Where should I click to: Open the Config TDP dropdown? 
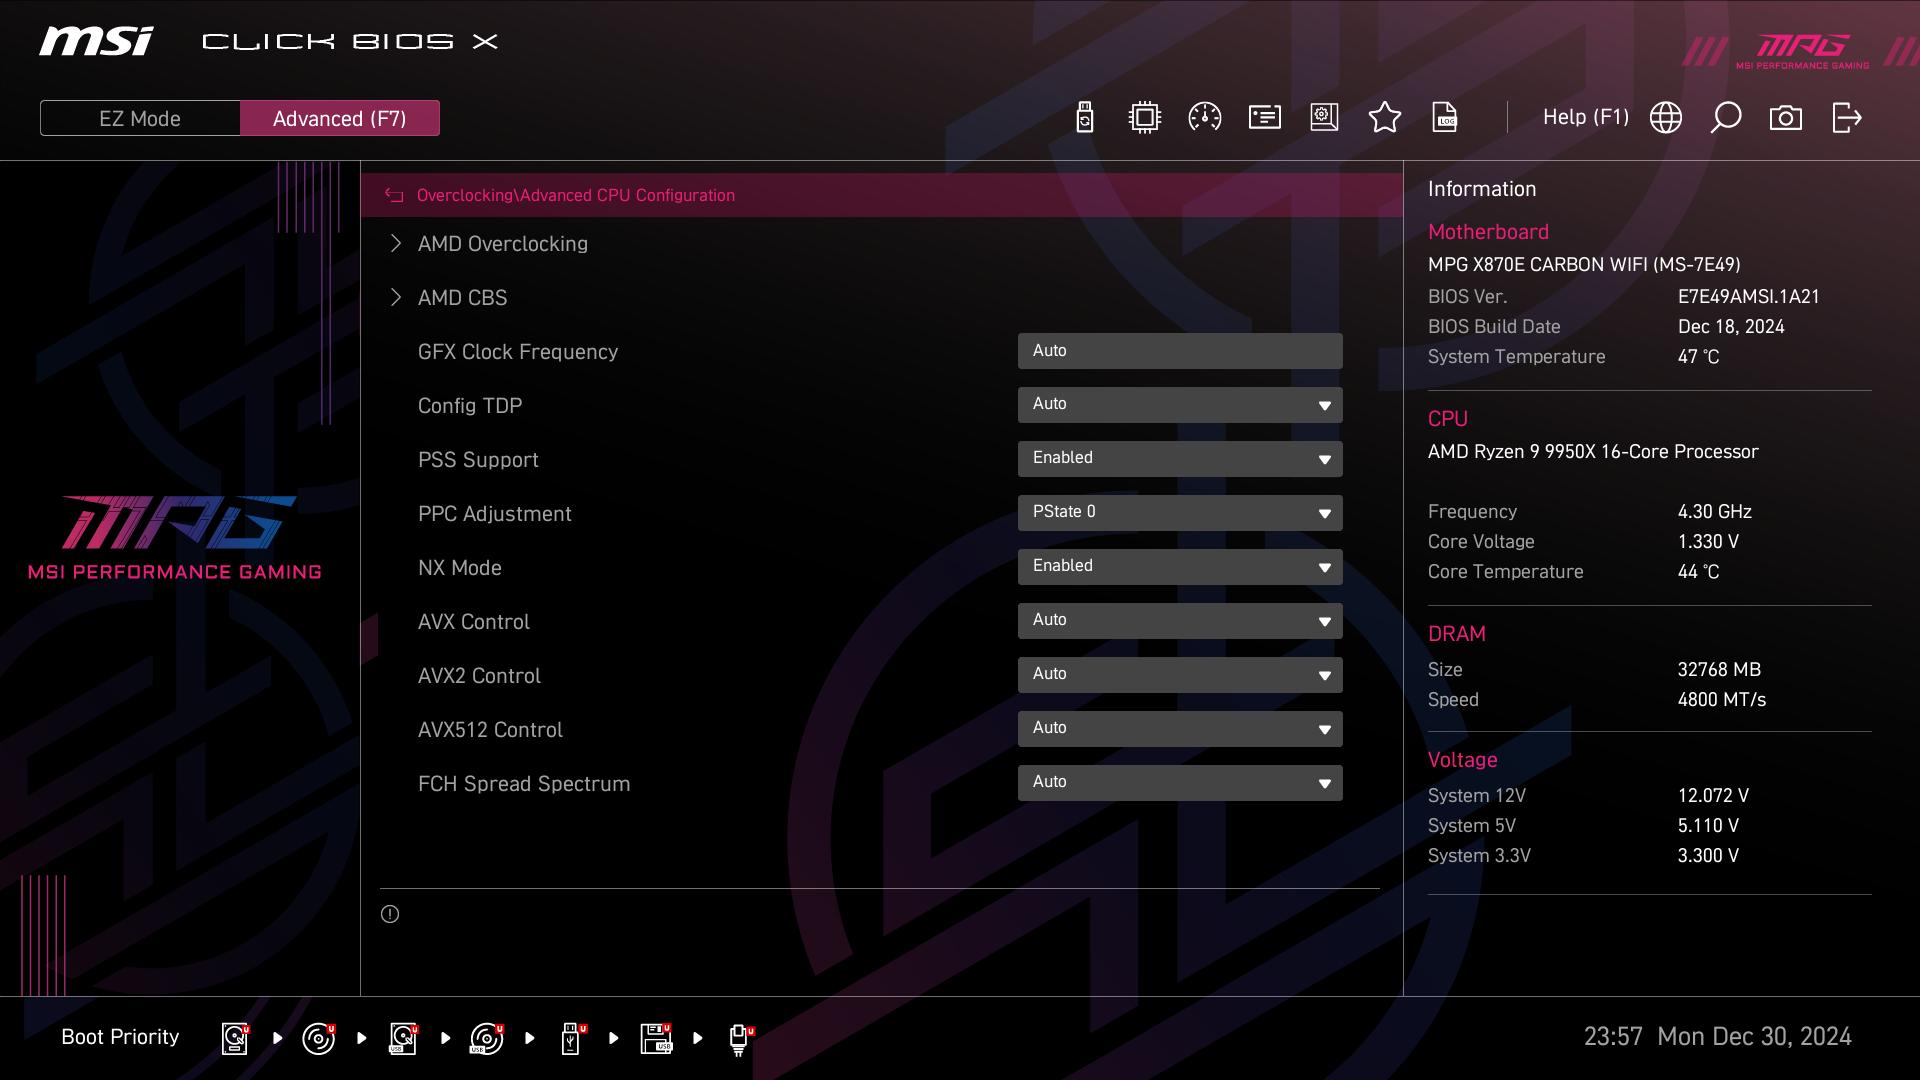(1180, 405)
